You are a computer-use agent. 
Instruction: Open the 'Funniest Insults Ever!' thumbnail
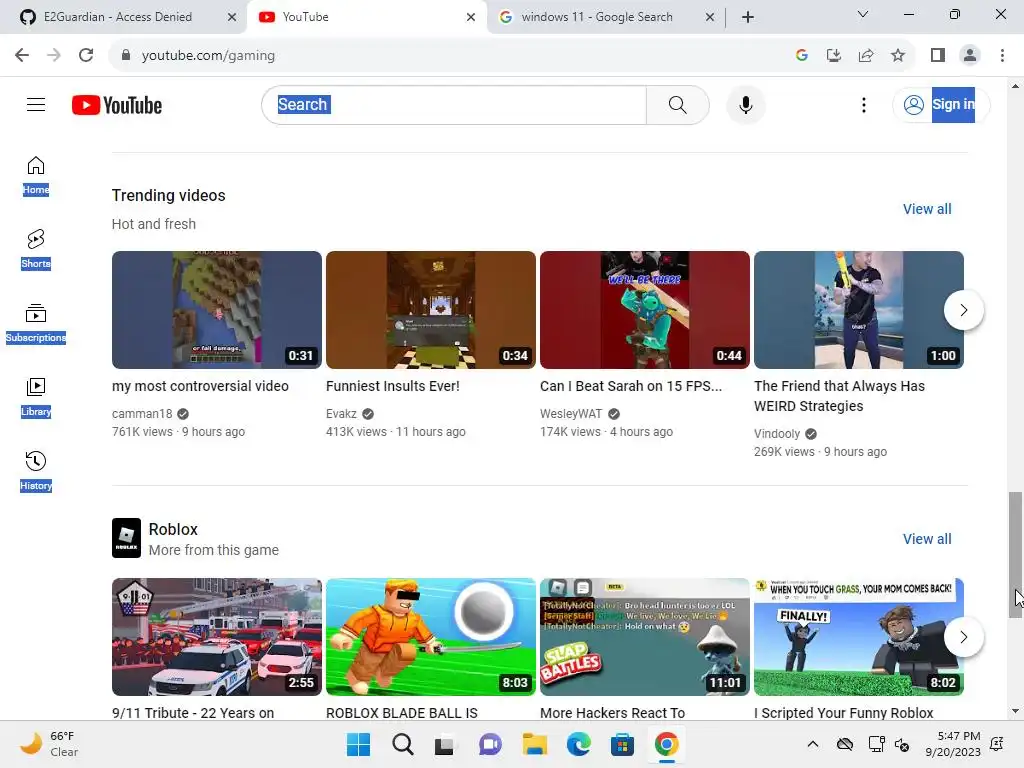tap(430, 310)
